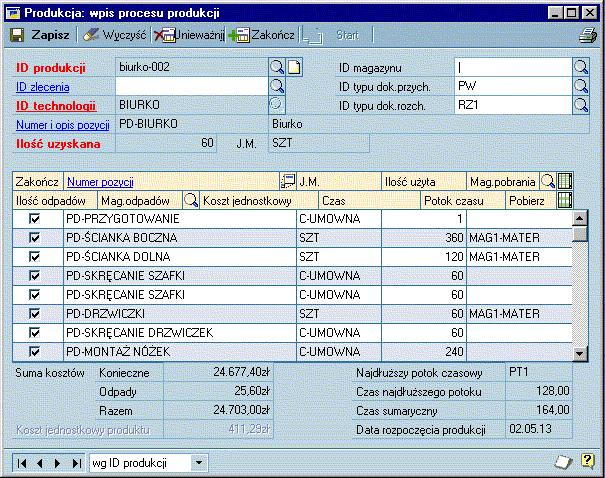This screenshot has height=478, width=605.
Task: Click the 360 quantity cell
Action: [424, 238]
